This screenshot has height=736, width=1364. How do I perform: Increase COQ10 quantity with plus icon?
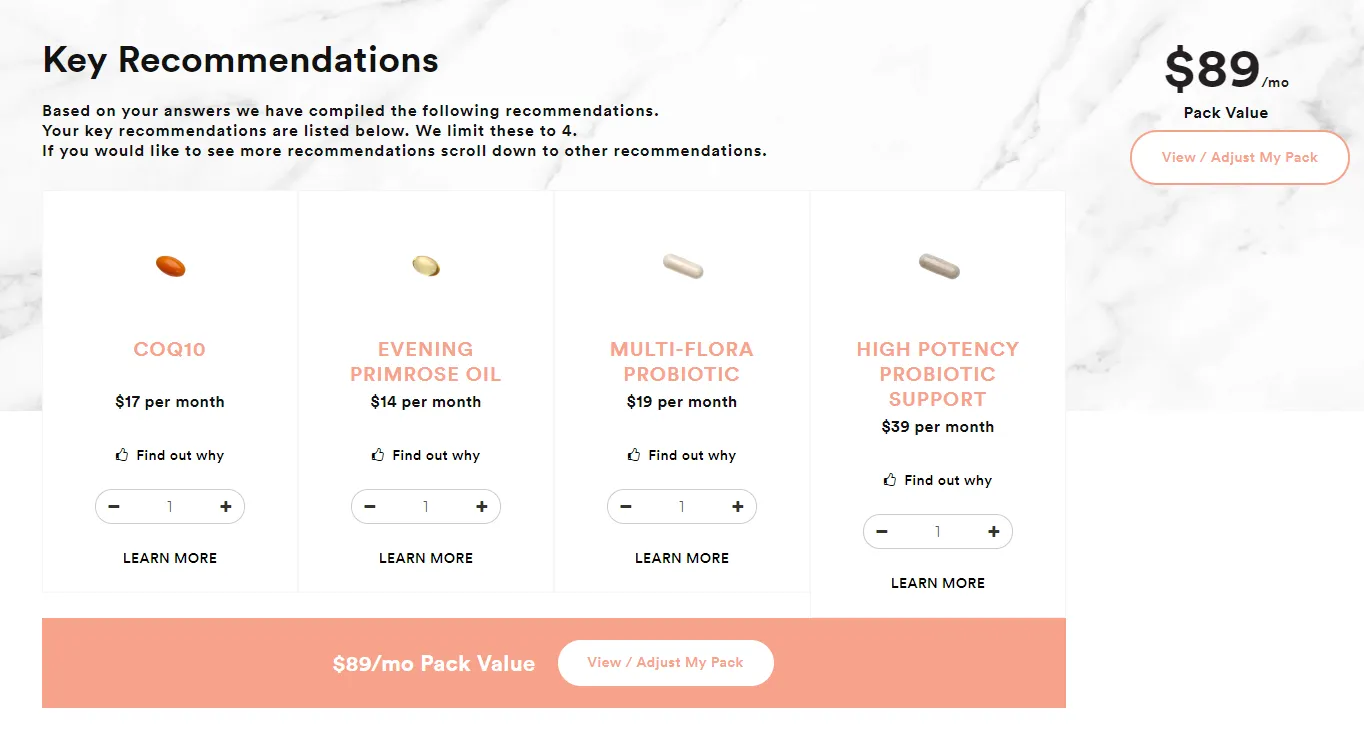[x=226, y=507]
